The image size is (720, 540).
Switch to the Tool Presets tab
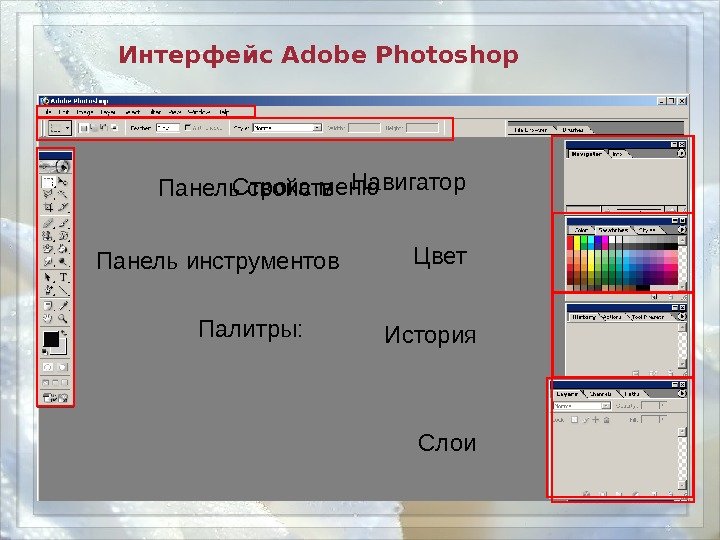[647, 317]
